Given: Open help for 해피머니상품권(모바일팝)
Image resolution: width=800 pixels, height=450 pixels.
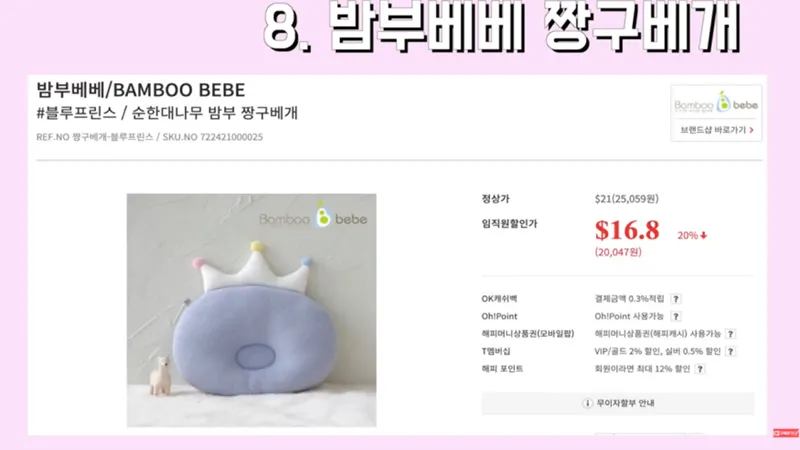Looking at the screenshot, I should (730, 334).
